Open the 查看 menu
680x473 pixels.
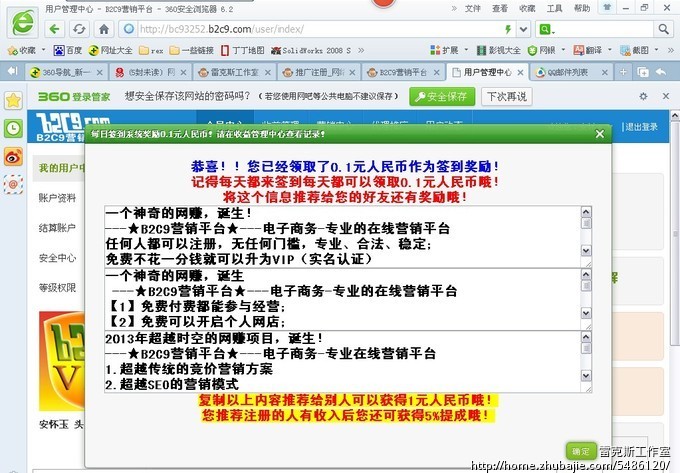(500, 8)
